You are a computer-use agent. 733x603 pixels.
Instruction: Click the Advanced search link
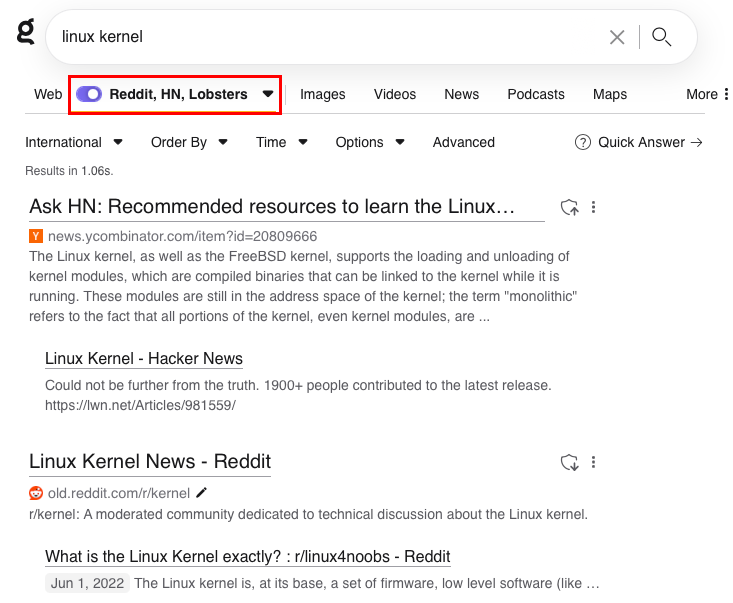(x=463, y=142)
